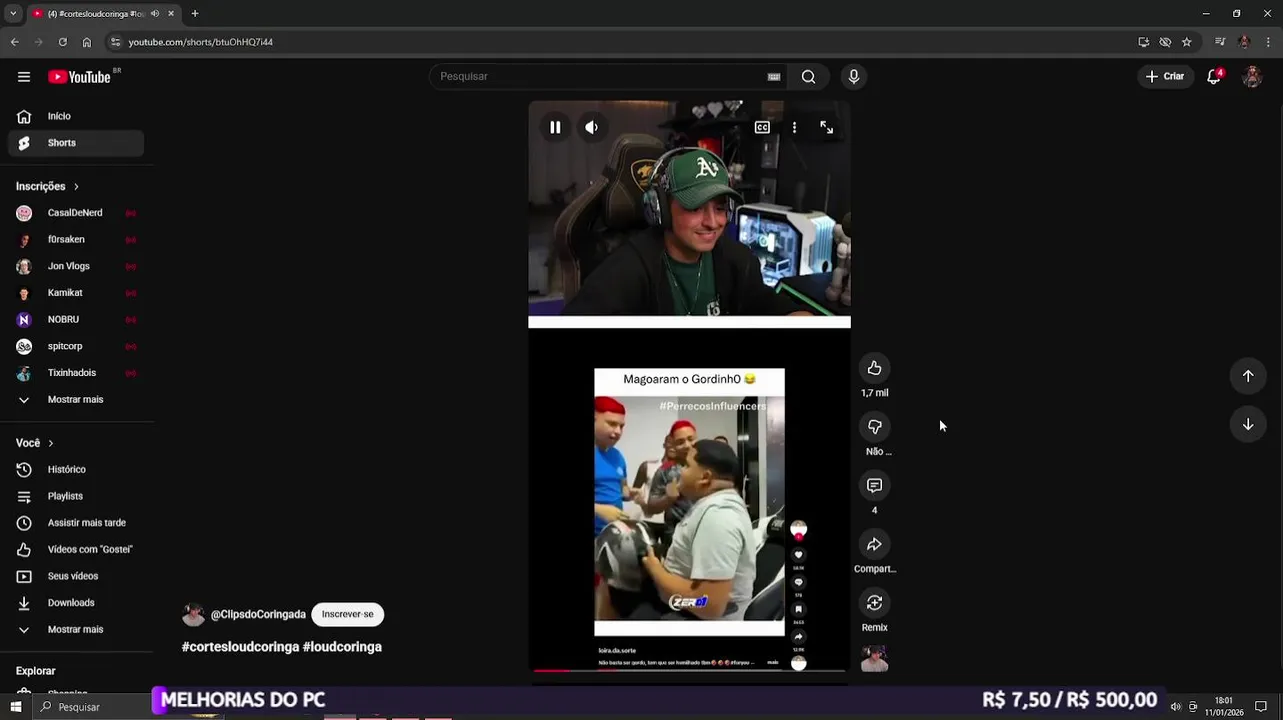This screenshot has width=1283, height=720.
Task: Open Início from the sidebar
Action: 76,116
